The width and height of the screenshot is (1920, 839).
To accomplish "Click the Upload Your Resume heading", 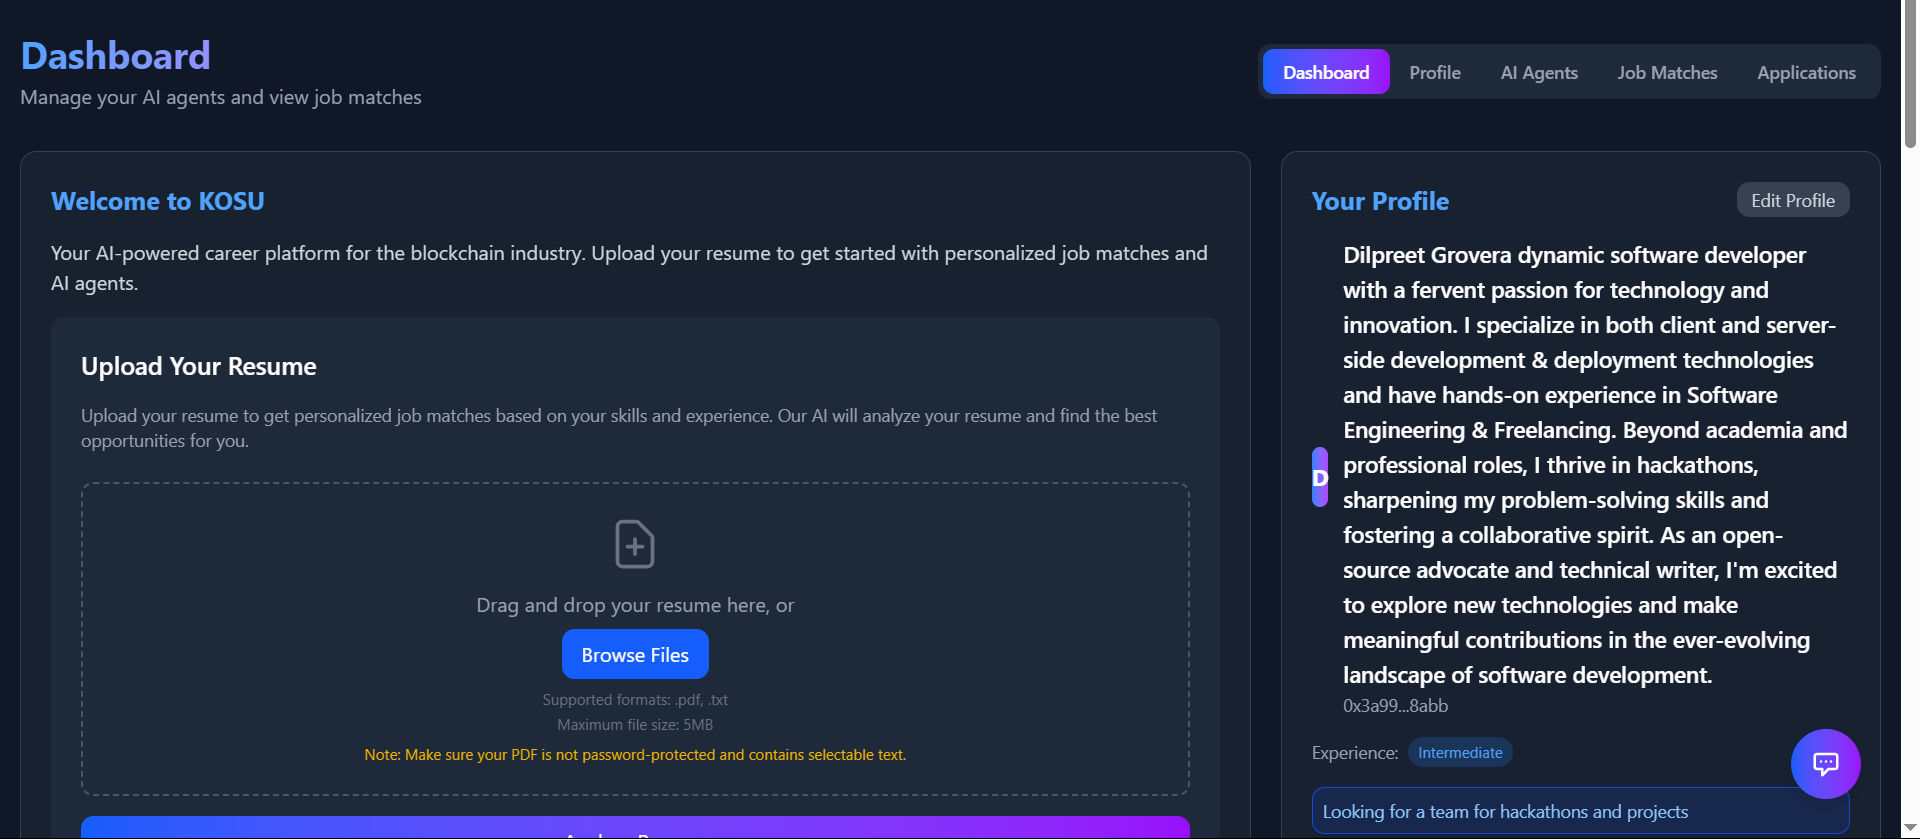I will pyautogui.click(x=199, y=366).
